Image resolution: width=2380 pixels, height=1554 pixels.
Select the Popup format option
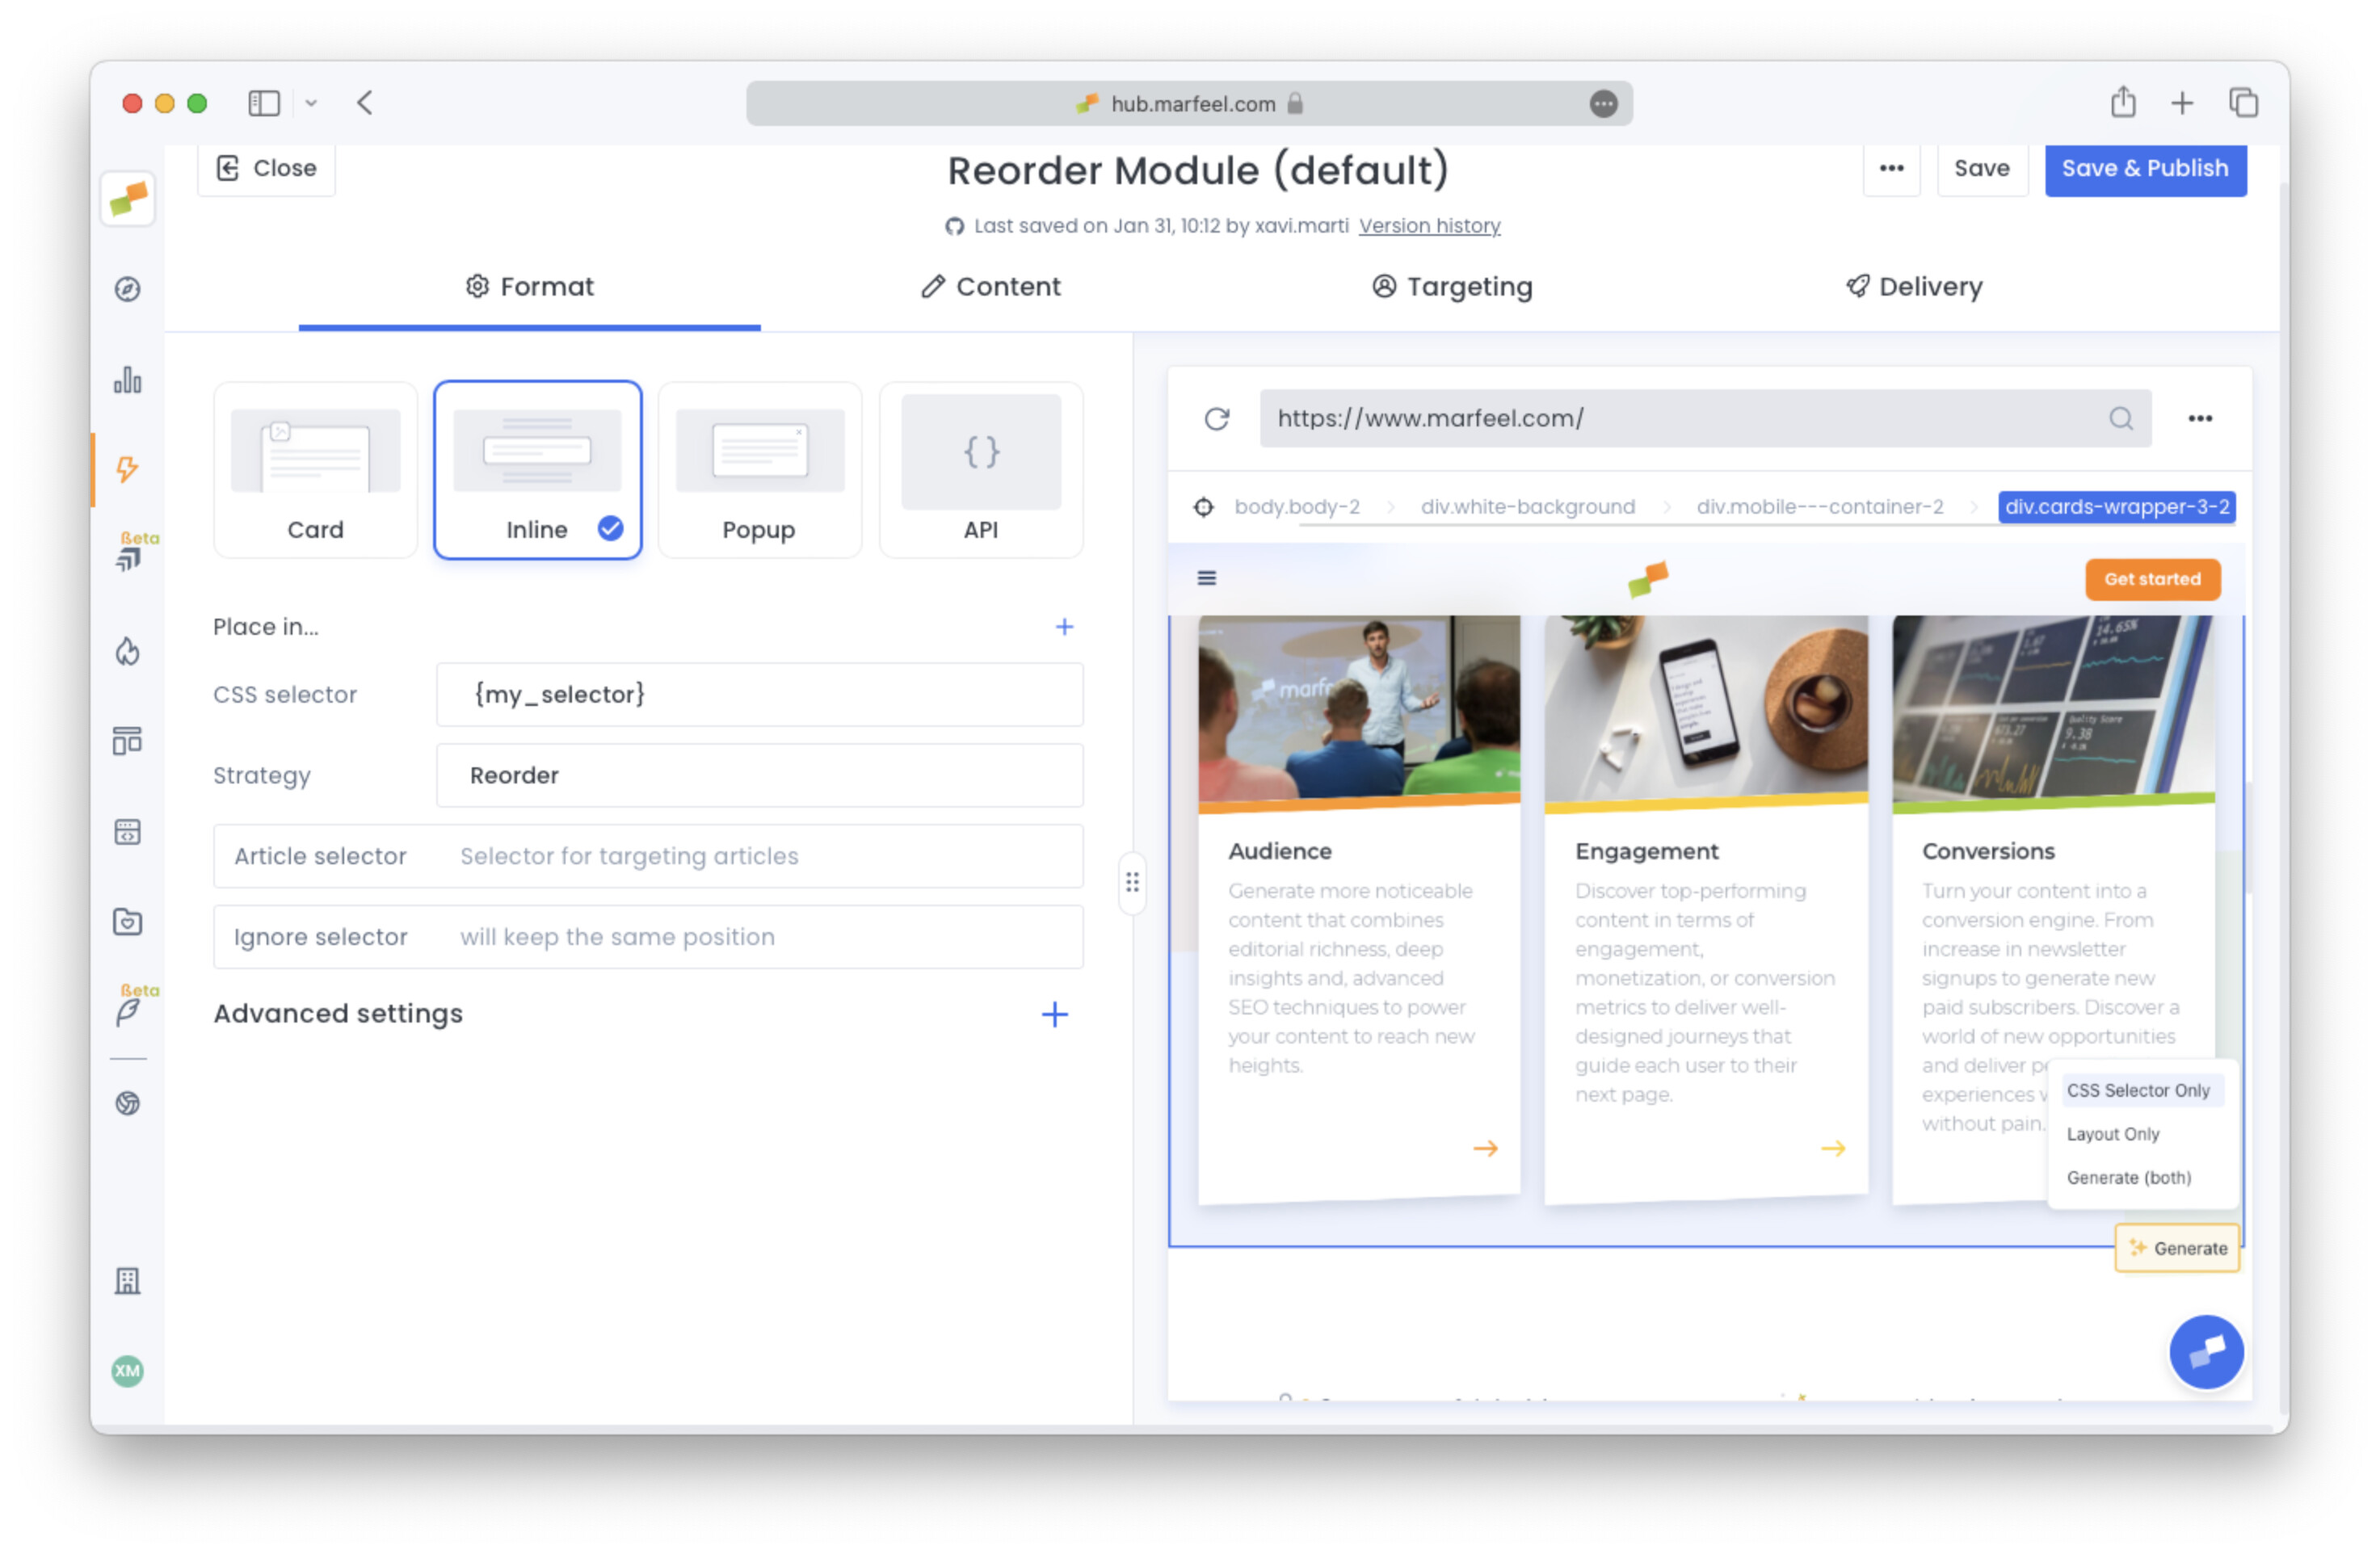[759, 470]
